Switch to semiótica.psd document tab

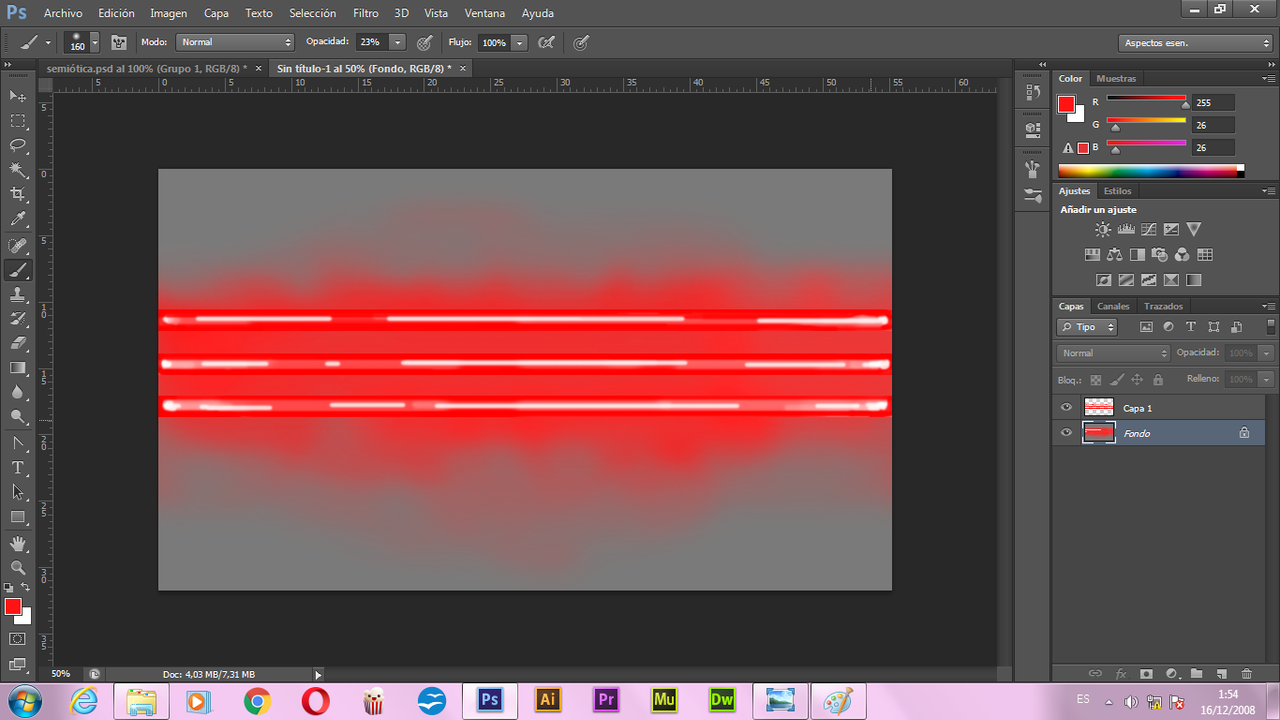pyautogui.click(x=146, y=68)
